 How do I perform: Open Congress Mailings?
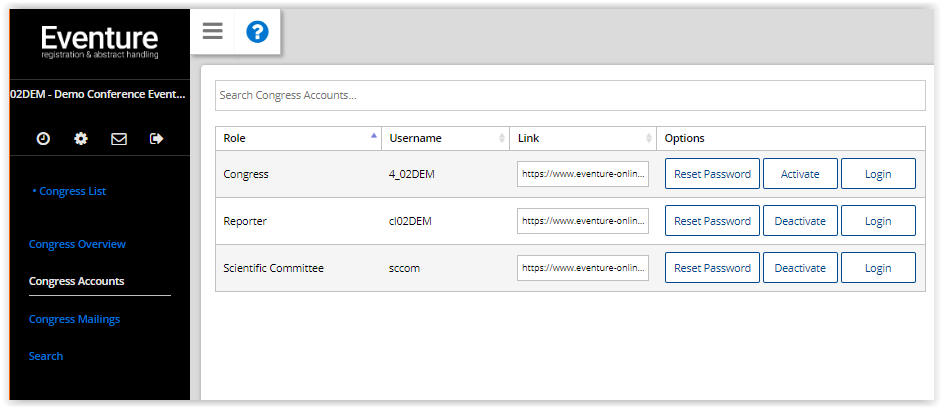click(x=74, y=319)
